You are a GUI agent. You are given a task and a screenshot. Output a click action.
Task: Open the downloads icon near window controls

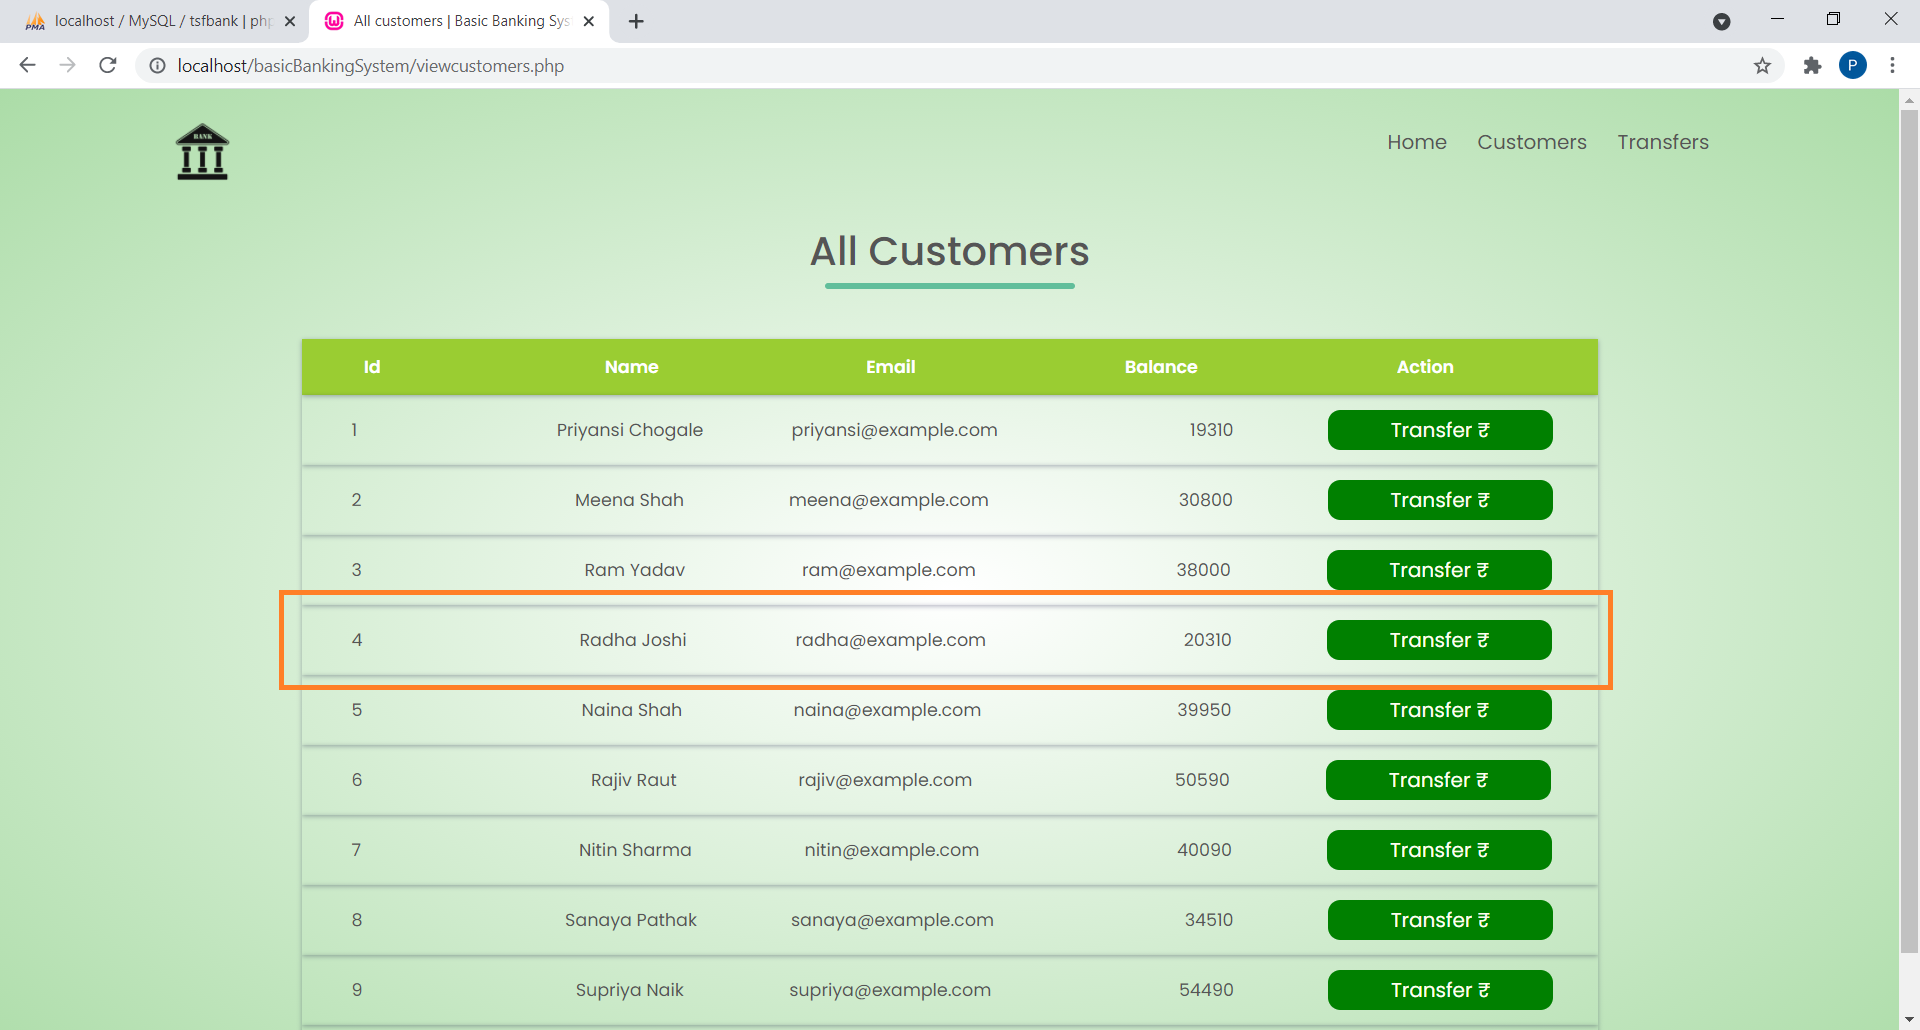coord(1722,21)
